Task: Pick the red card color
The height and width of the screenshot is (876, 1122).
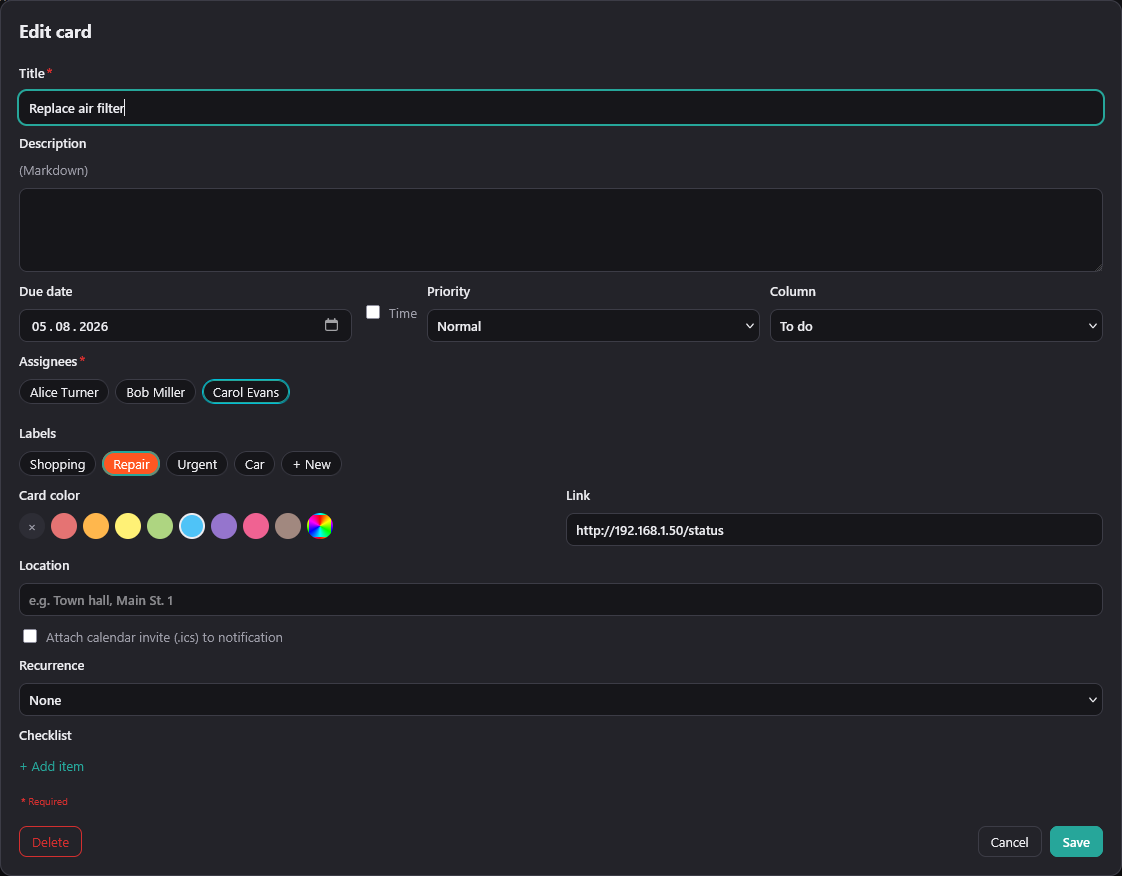Action: pyautogui.click(x=64, y=527)
